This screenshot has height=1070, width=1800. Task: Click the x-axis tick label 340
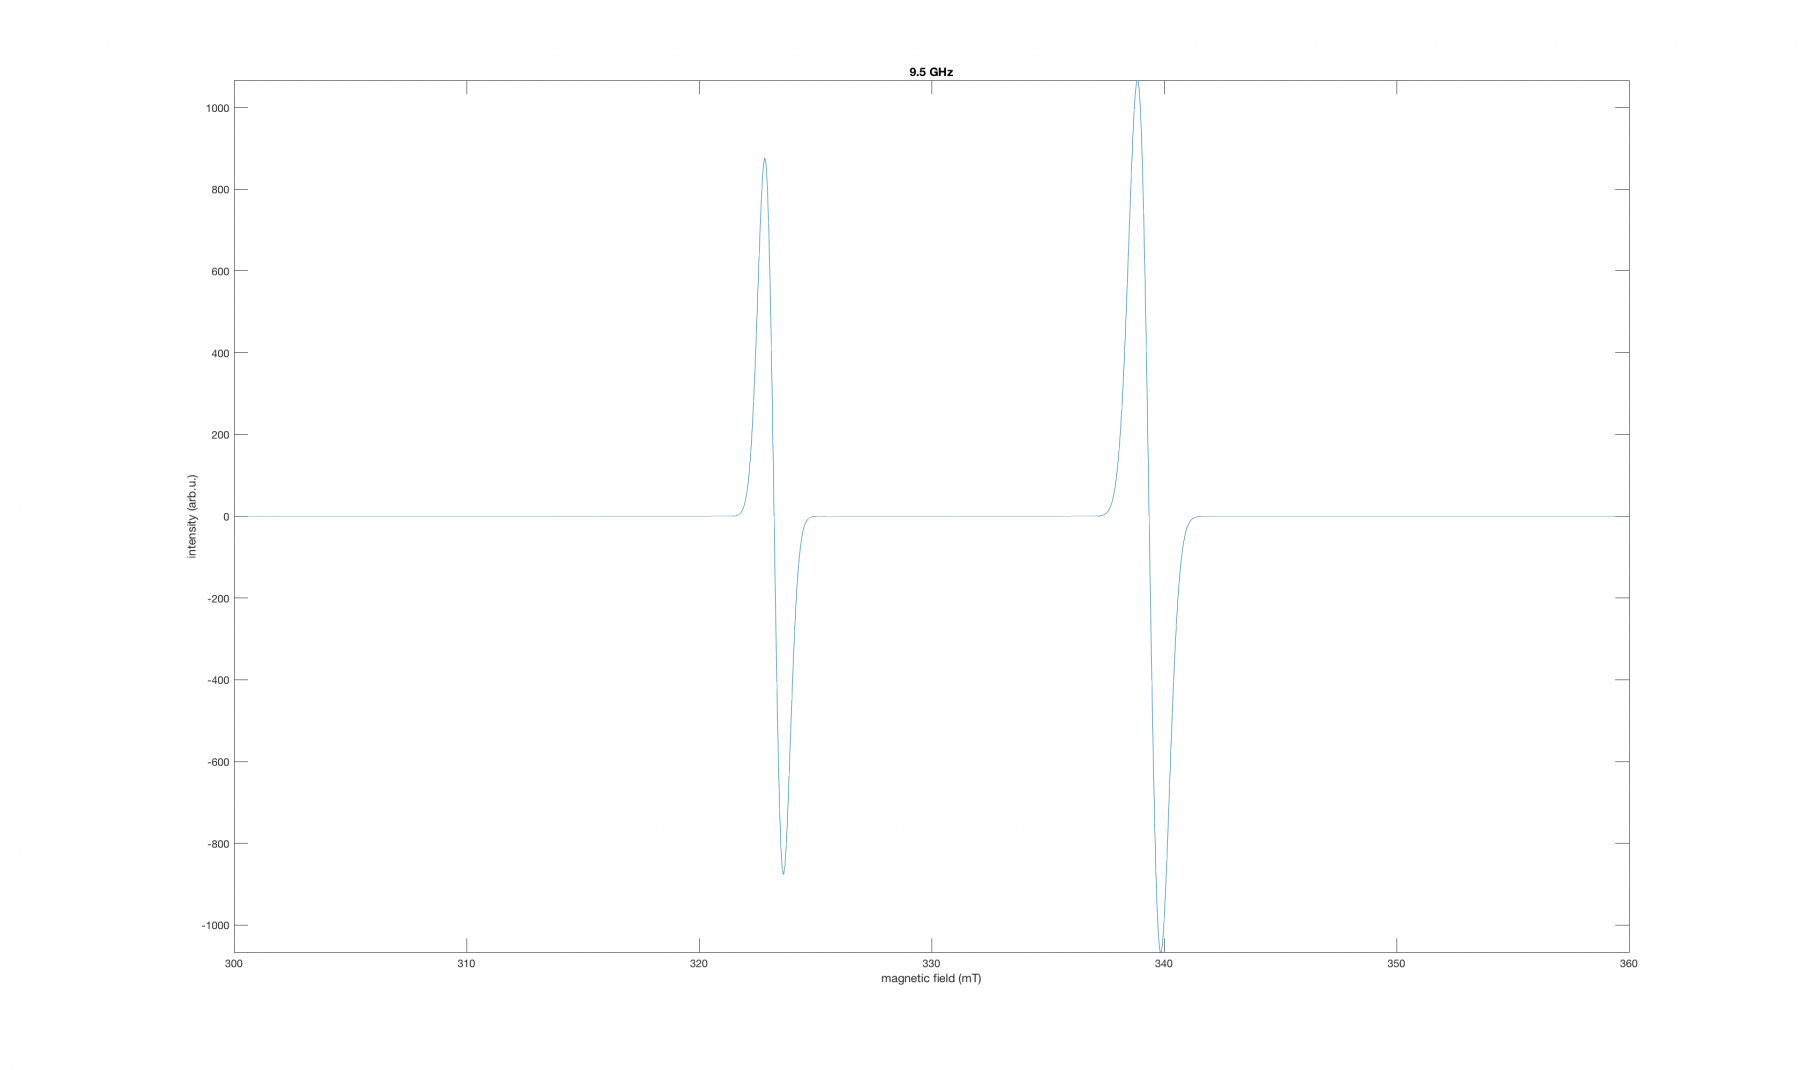(1164, 964)
